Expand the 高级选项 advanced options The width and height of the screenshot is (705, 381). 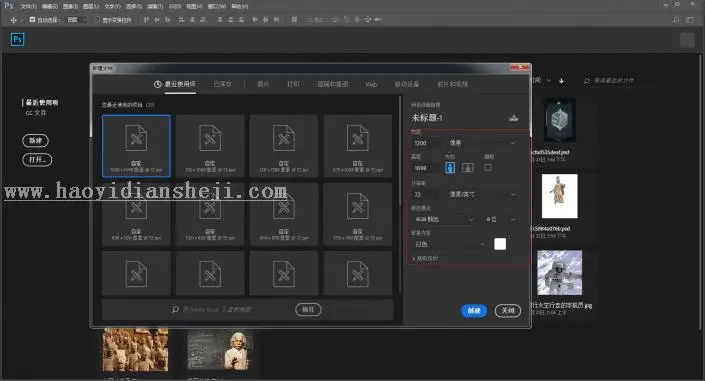(x=425, y=258)
